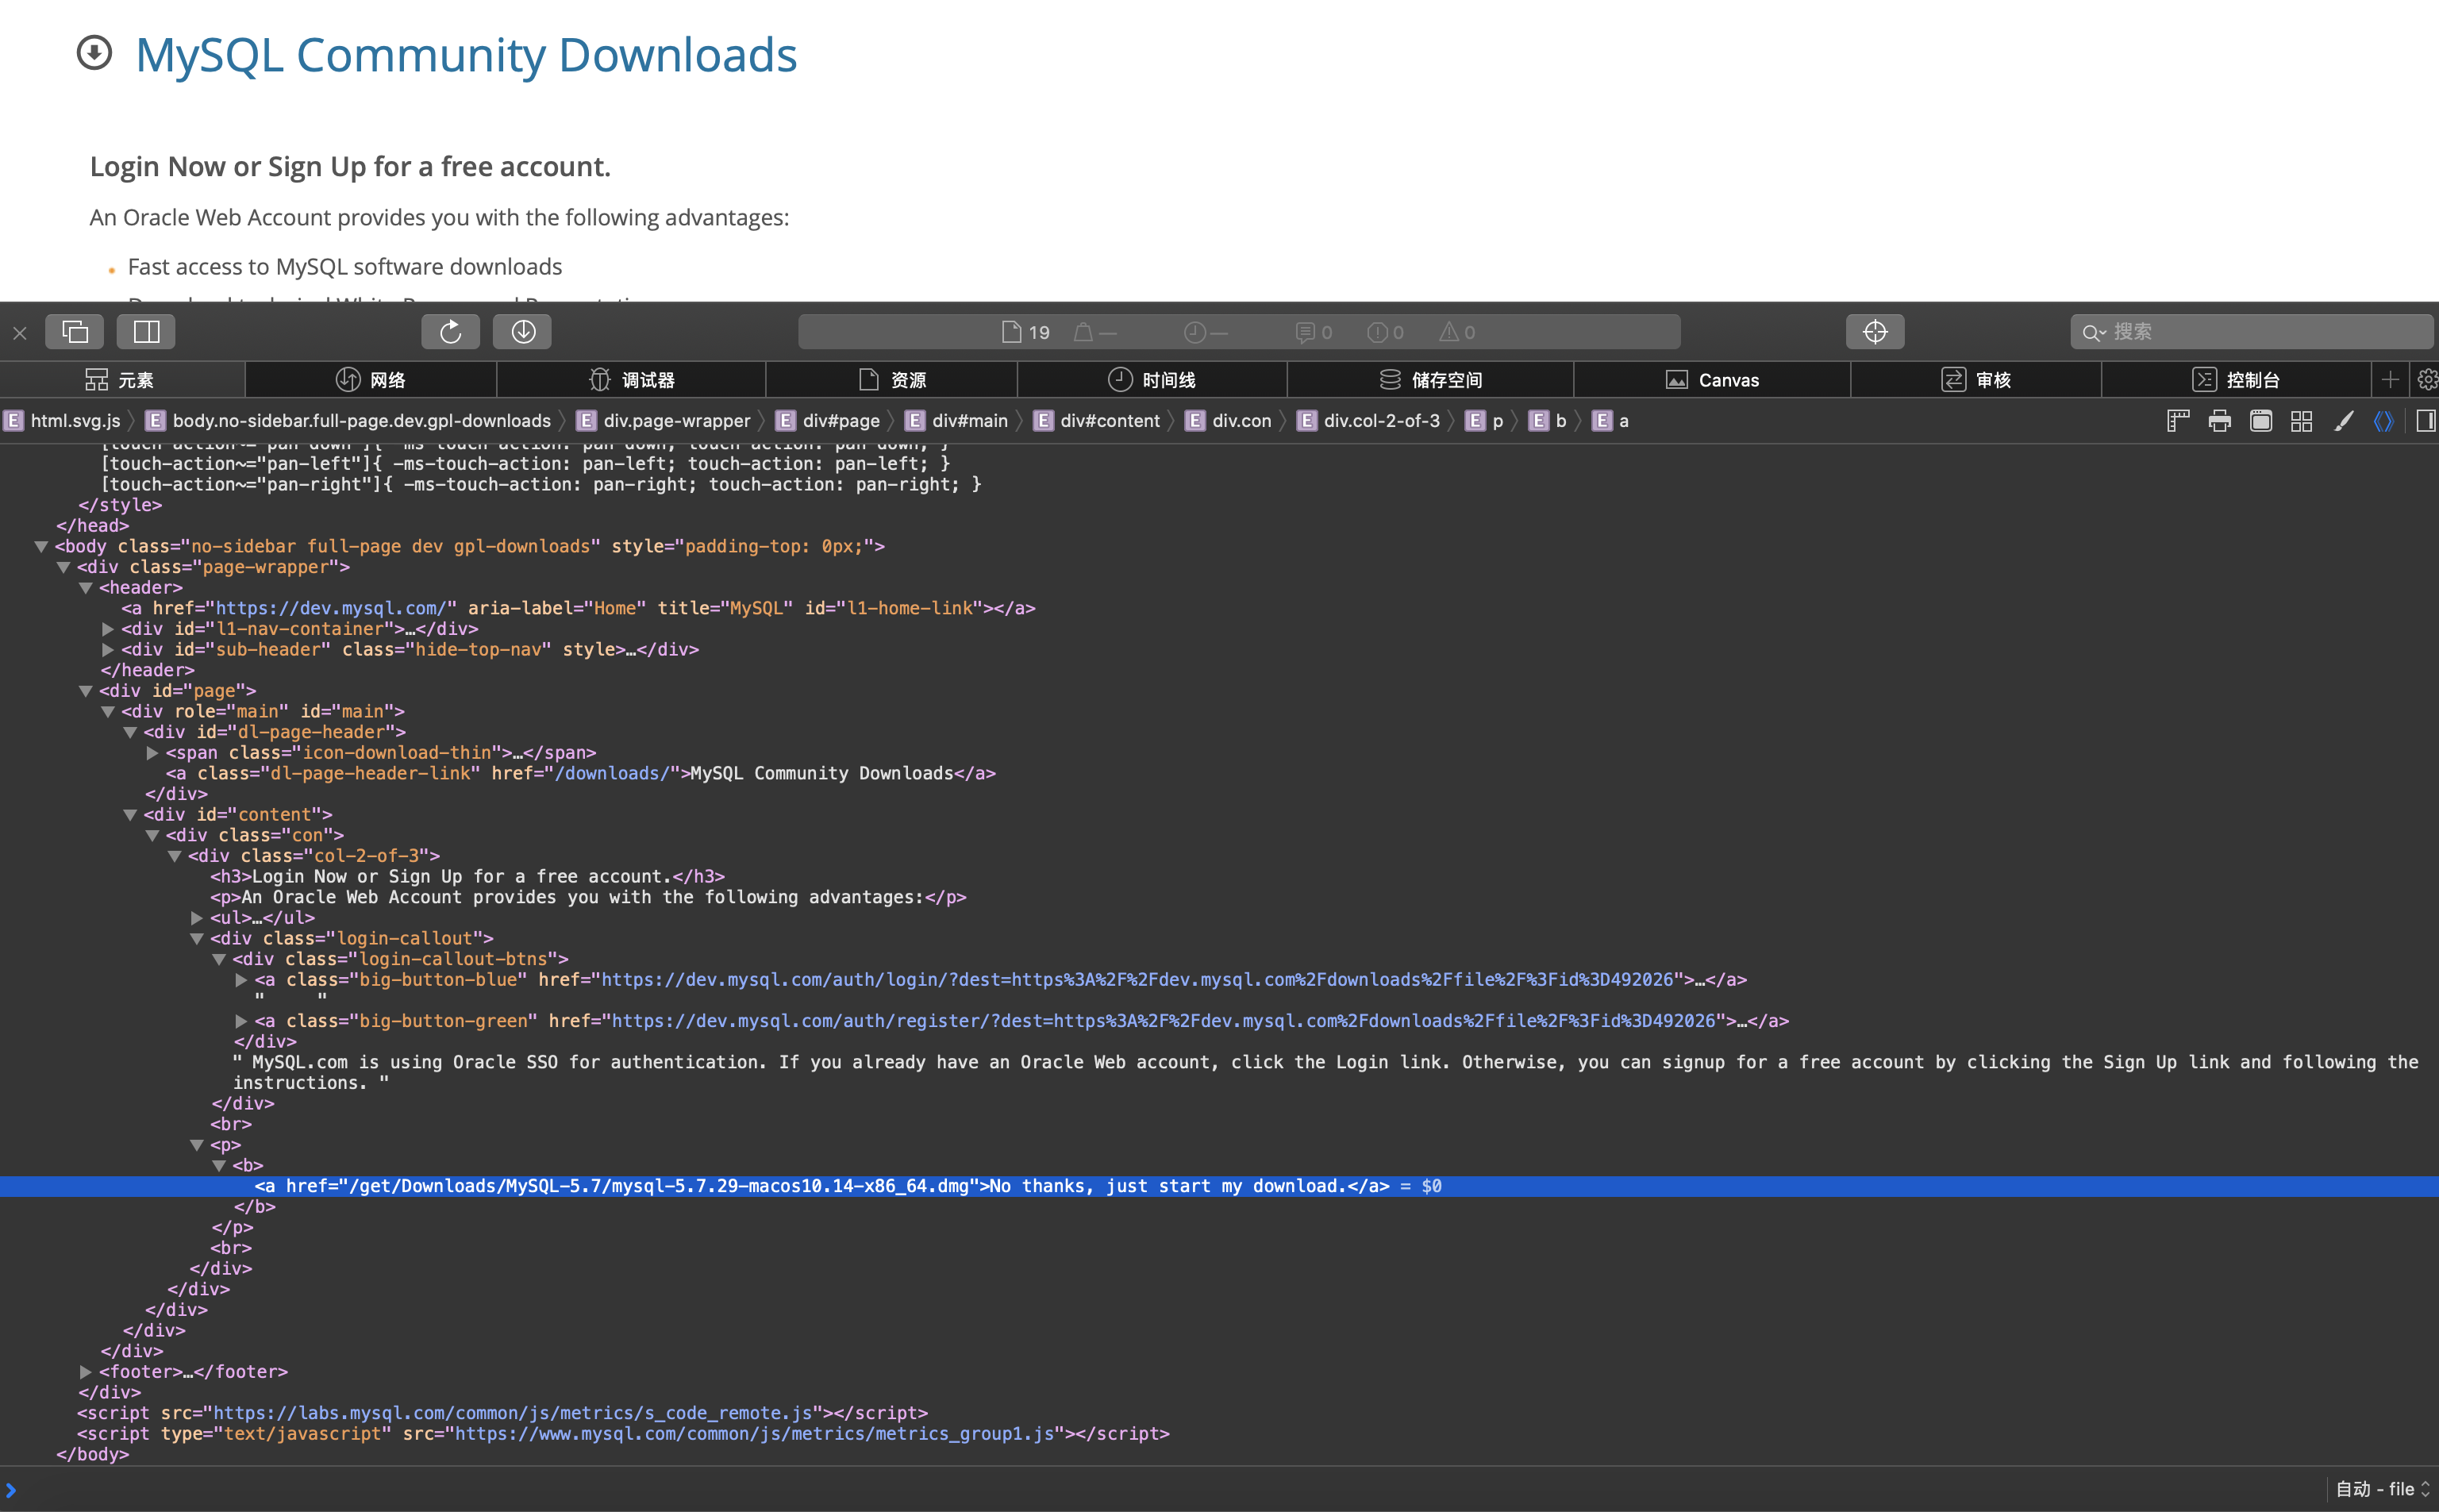
Task: Open the 资源 tab
Action: [892, 380]
